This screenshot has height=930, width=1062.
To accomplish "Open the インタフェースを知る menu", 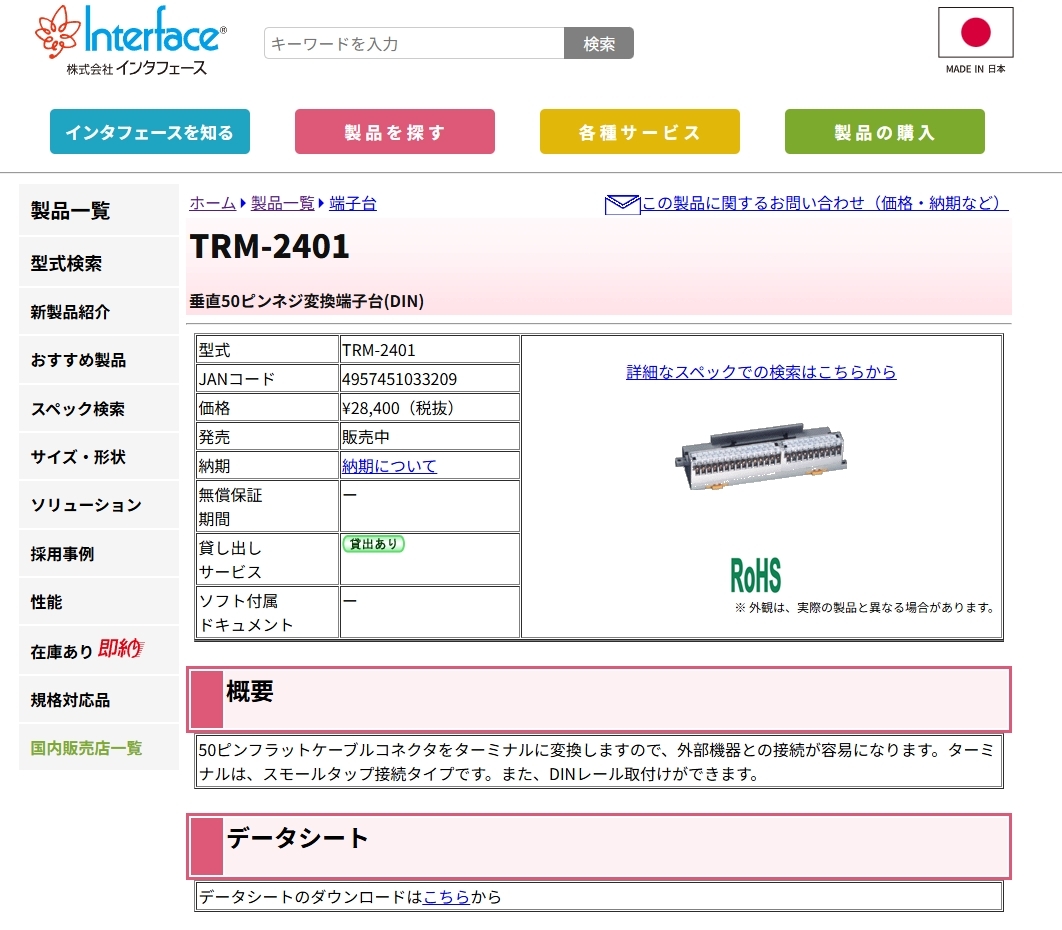I will (x=150, y=131).
